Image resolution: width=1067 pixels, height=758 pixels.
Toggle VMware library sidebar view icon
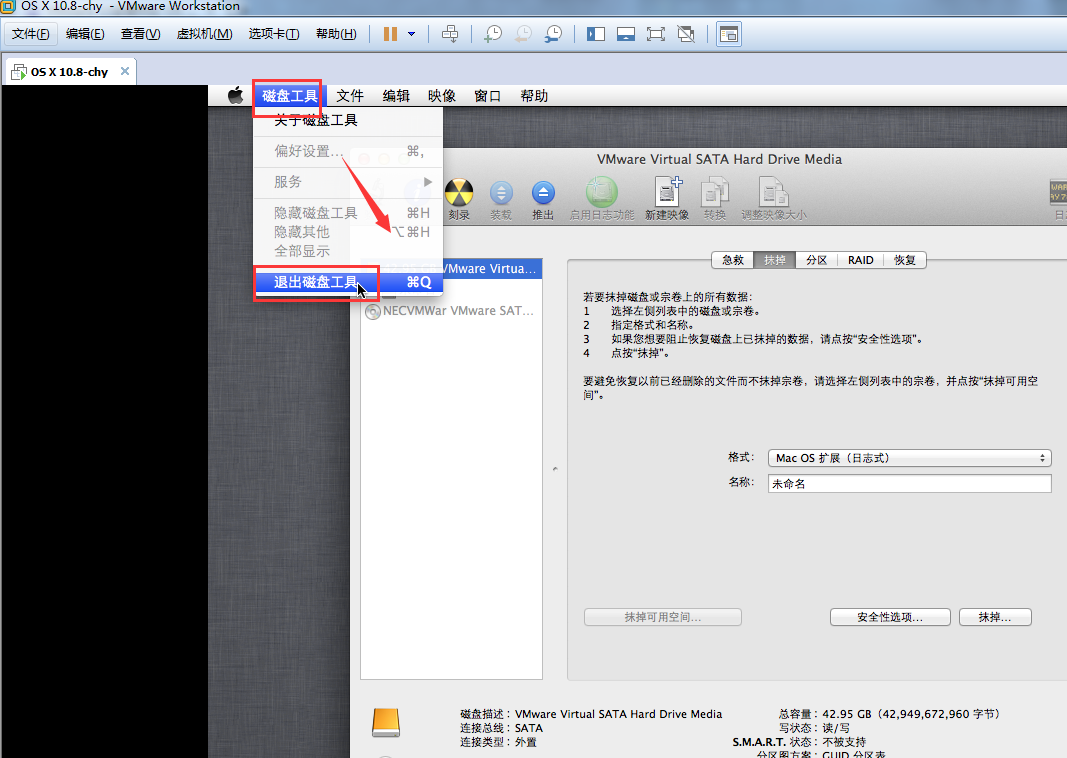point(596,34)
